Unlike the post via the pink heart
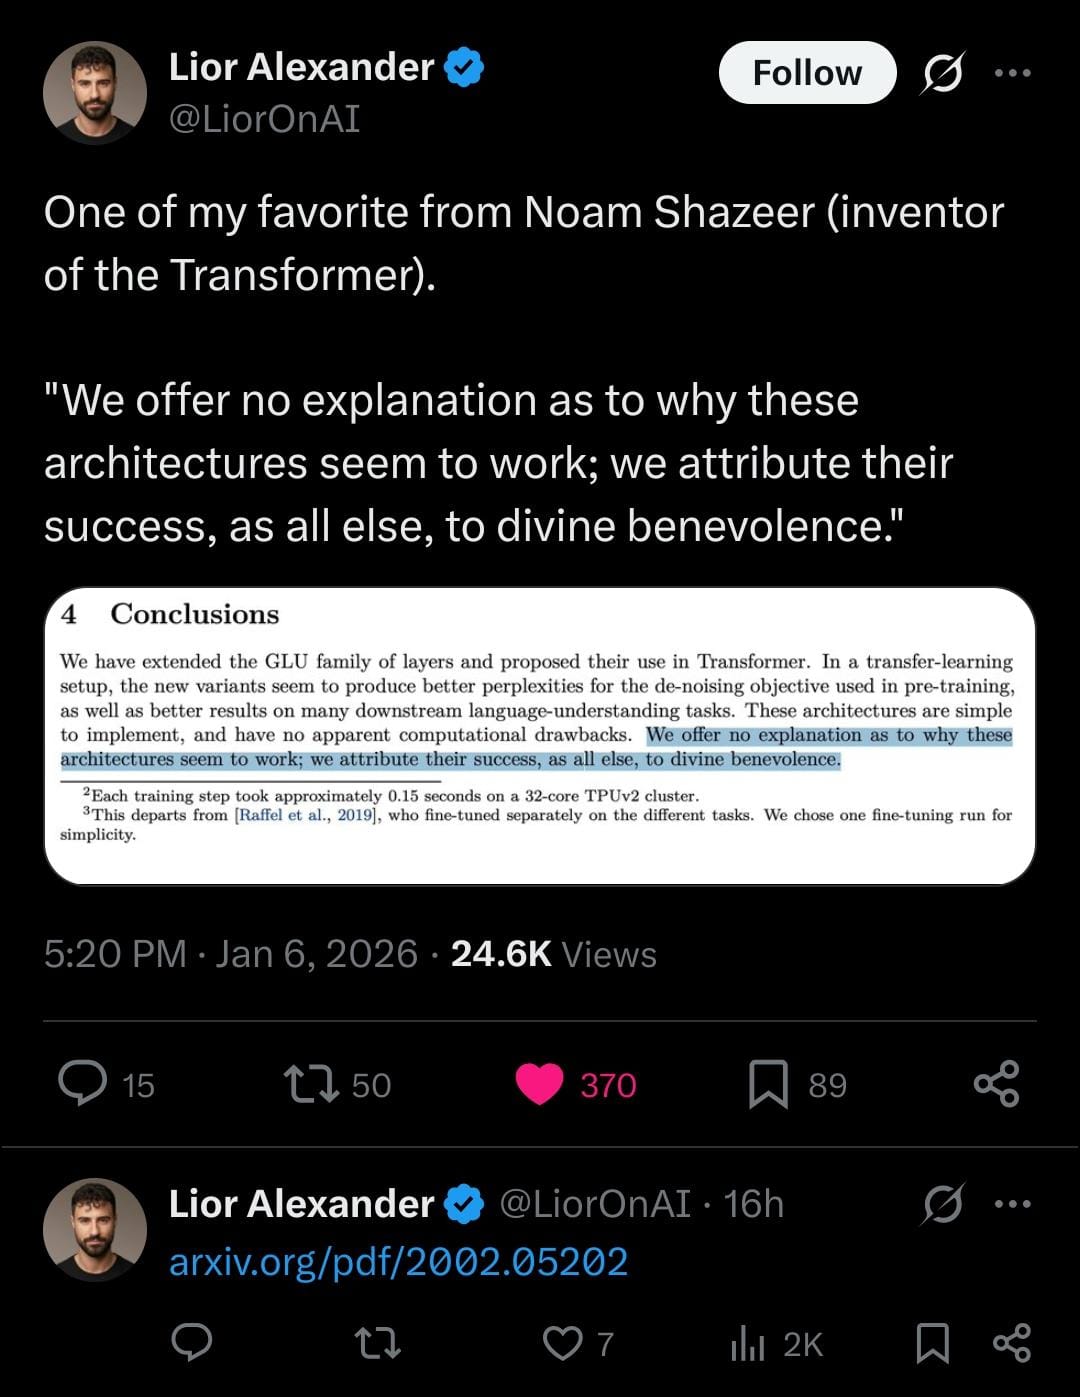 point(539,1085)
